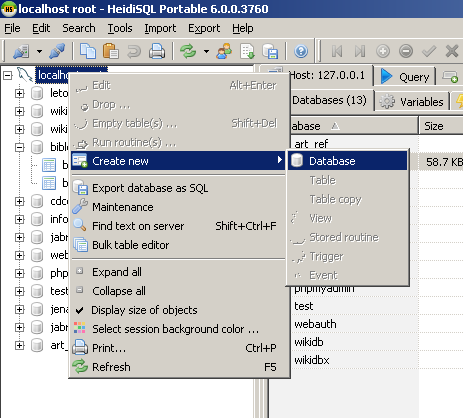Choose Refresh in the context menu
The image size is (463, 418).
pos(177,367)
